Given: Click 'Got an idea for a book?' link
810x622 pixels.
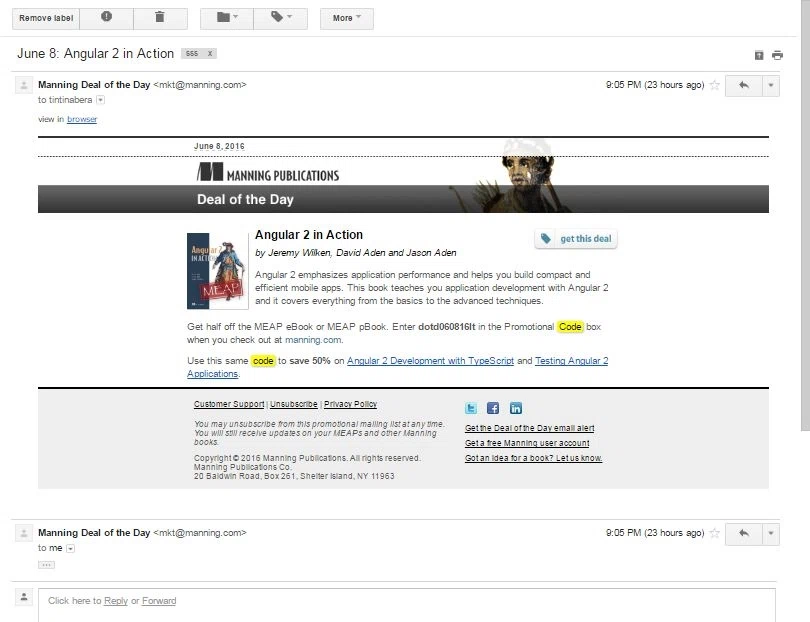Looking at the screenshot, I should (534, 458).
